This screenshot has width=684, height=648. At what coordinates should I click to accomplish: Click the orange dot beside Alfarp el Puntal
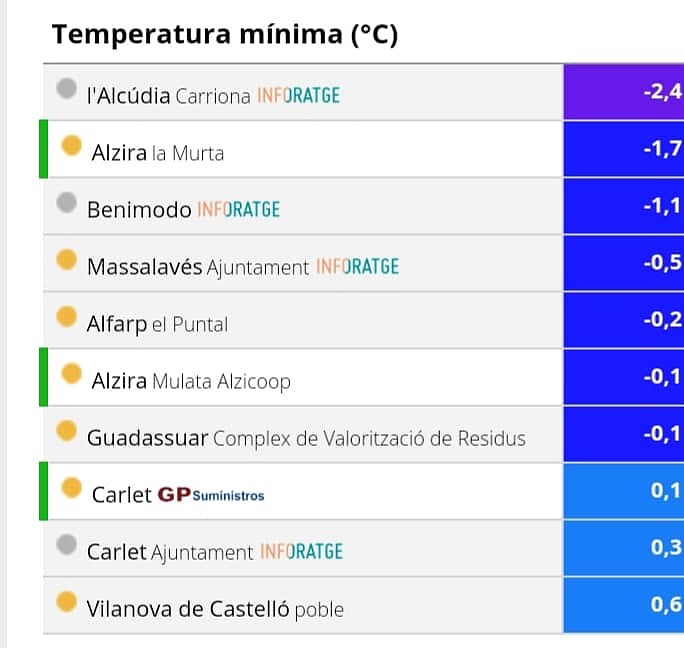(x=67, y=317)
